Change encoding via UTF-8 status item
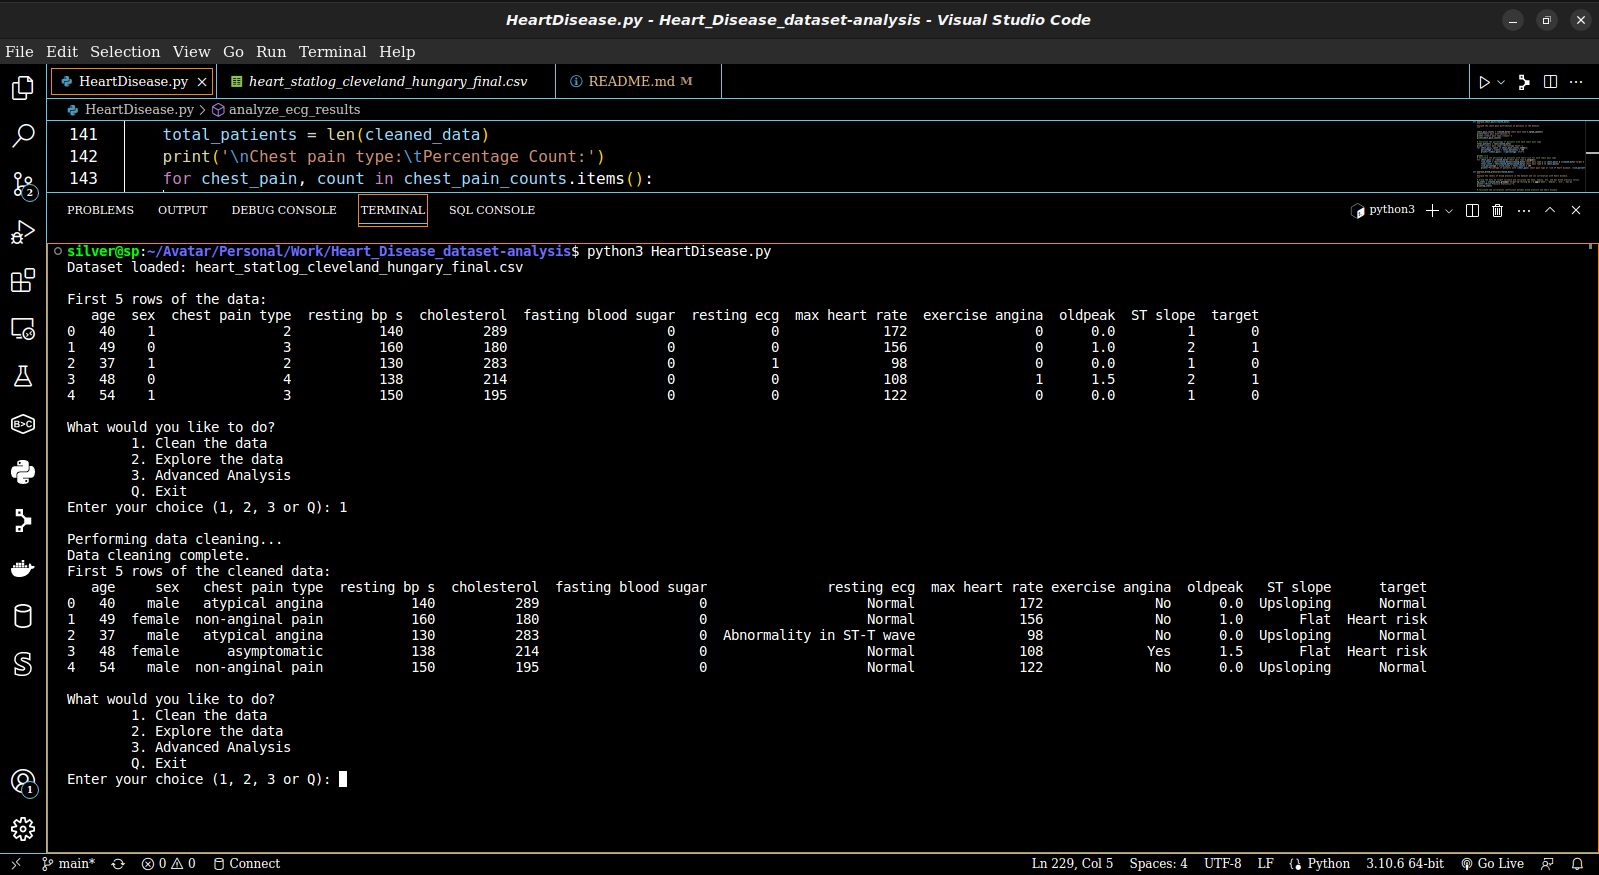Image resolution: width=1599 pixels, height=875 pixels. pos(1222,864)
